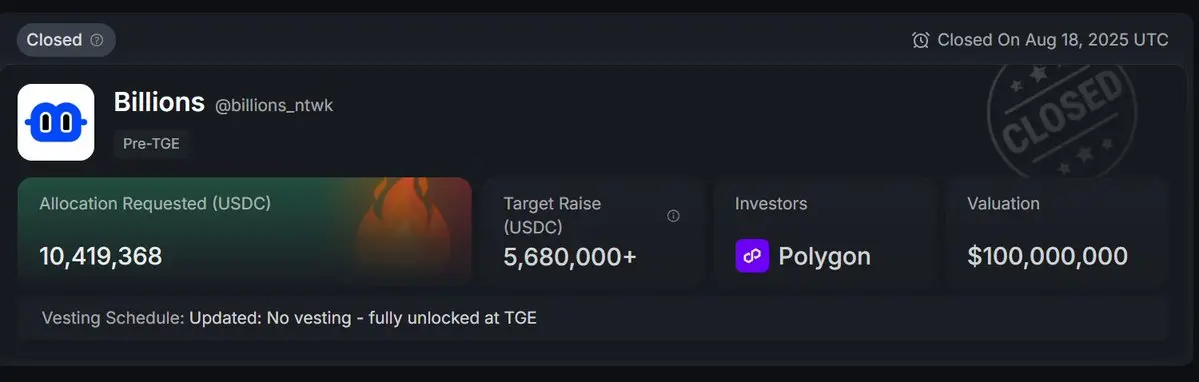The width and height of the screenshot is (1199, 382).
Task: Click the info icon next to Target Raise
Action: [x=673, y=216]
